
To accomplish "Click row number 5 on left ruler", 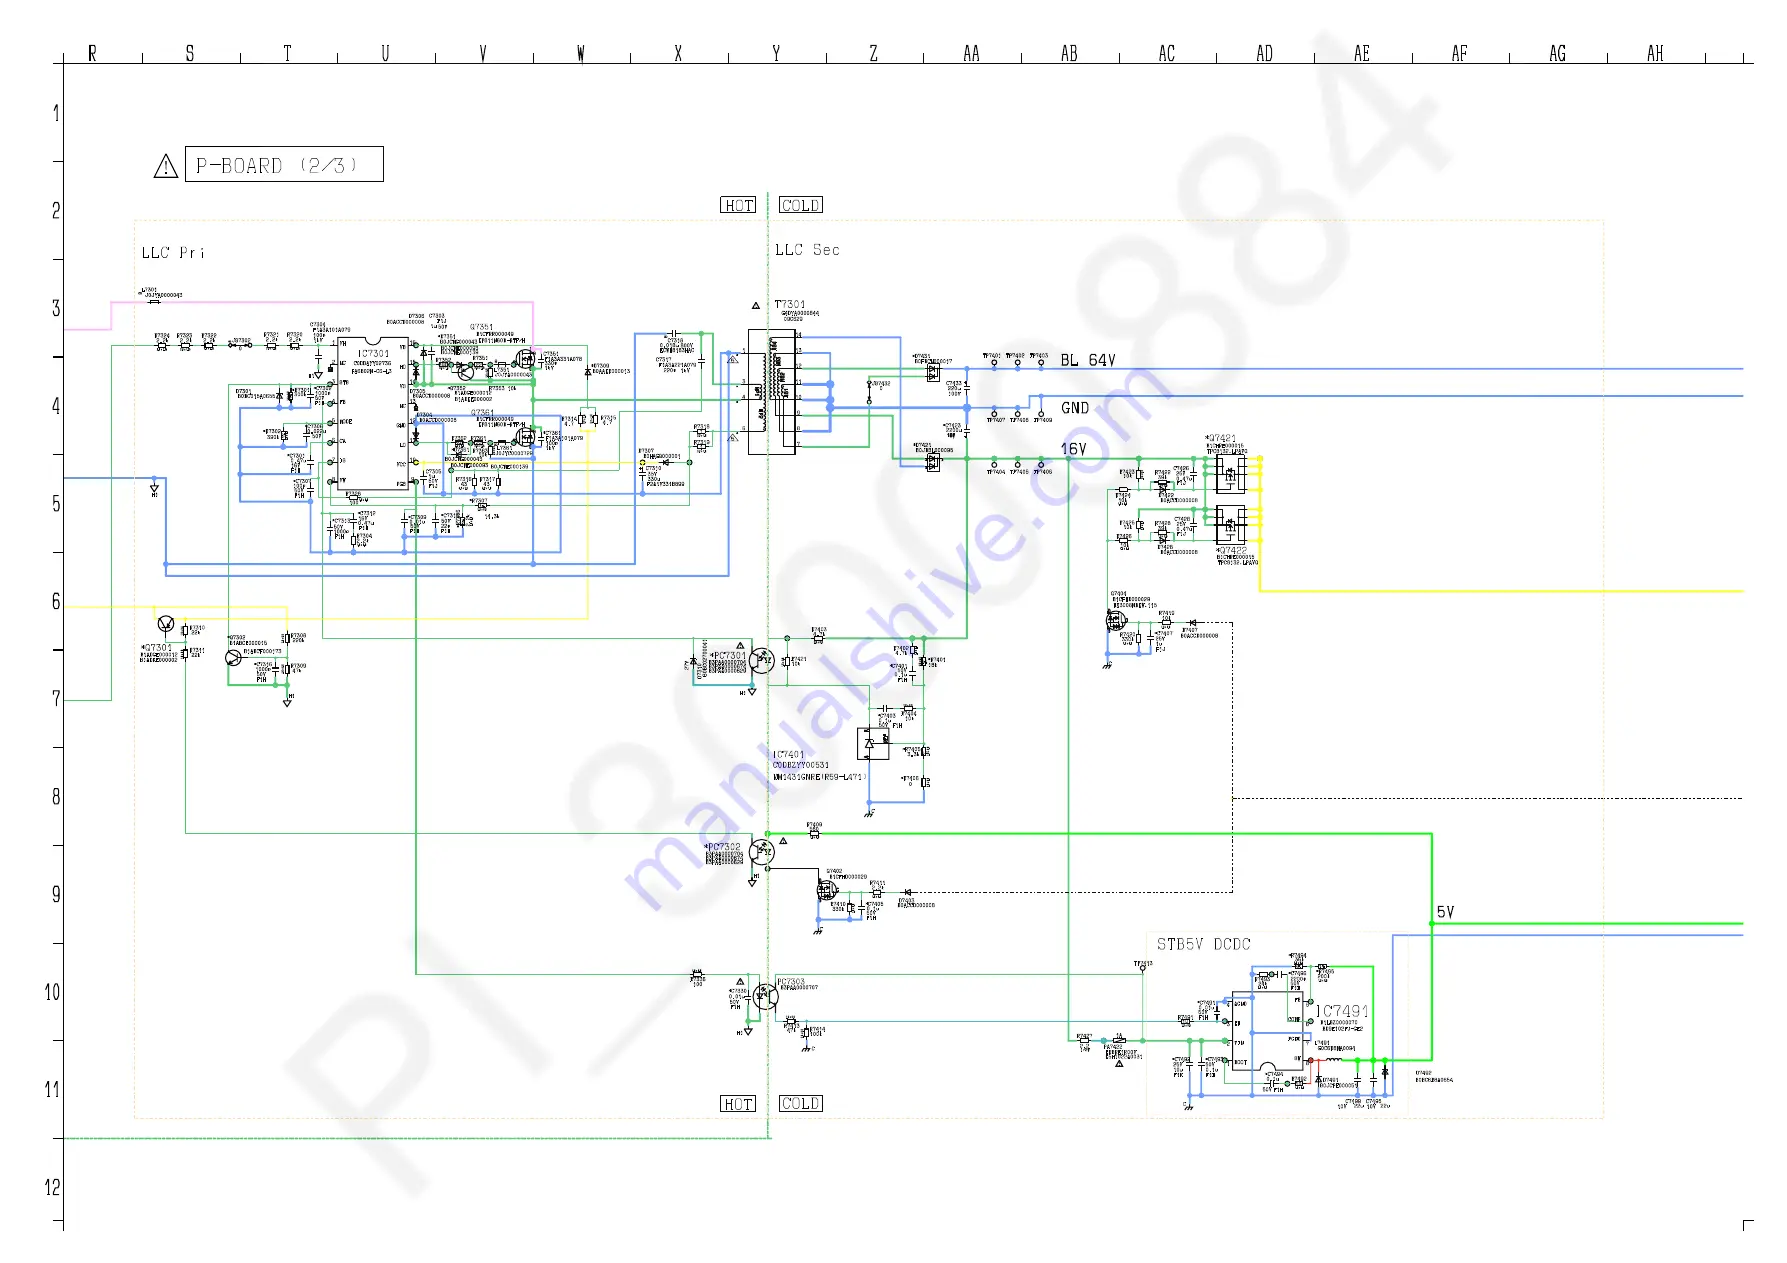I will (56, 504).
